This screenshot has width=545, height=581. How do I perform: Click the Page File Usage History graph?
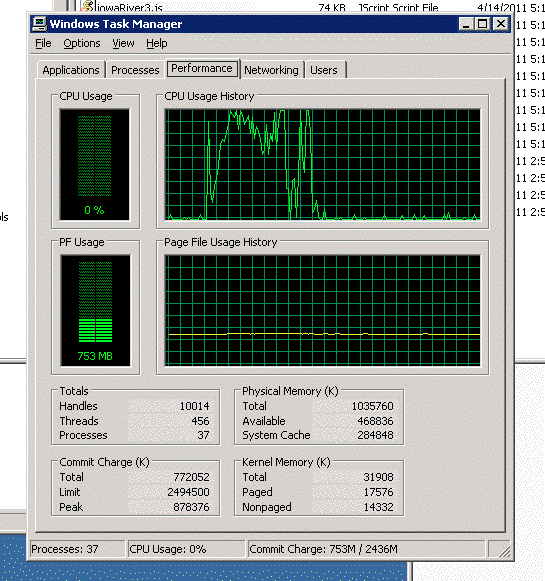click(323, 310)
